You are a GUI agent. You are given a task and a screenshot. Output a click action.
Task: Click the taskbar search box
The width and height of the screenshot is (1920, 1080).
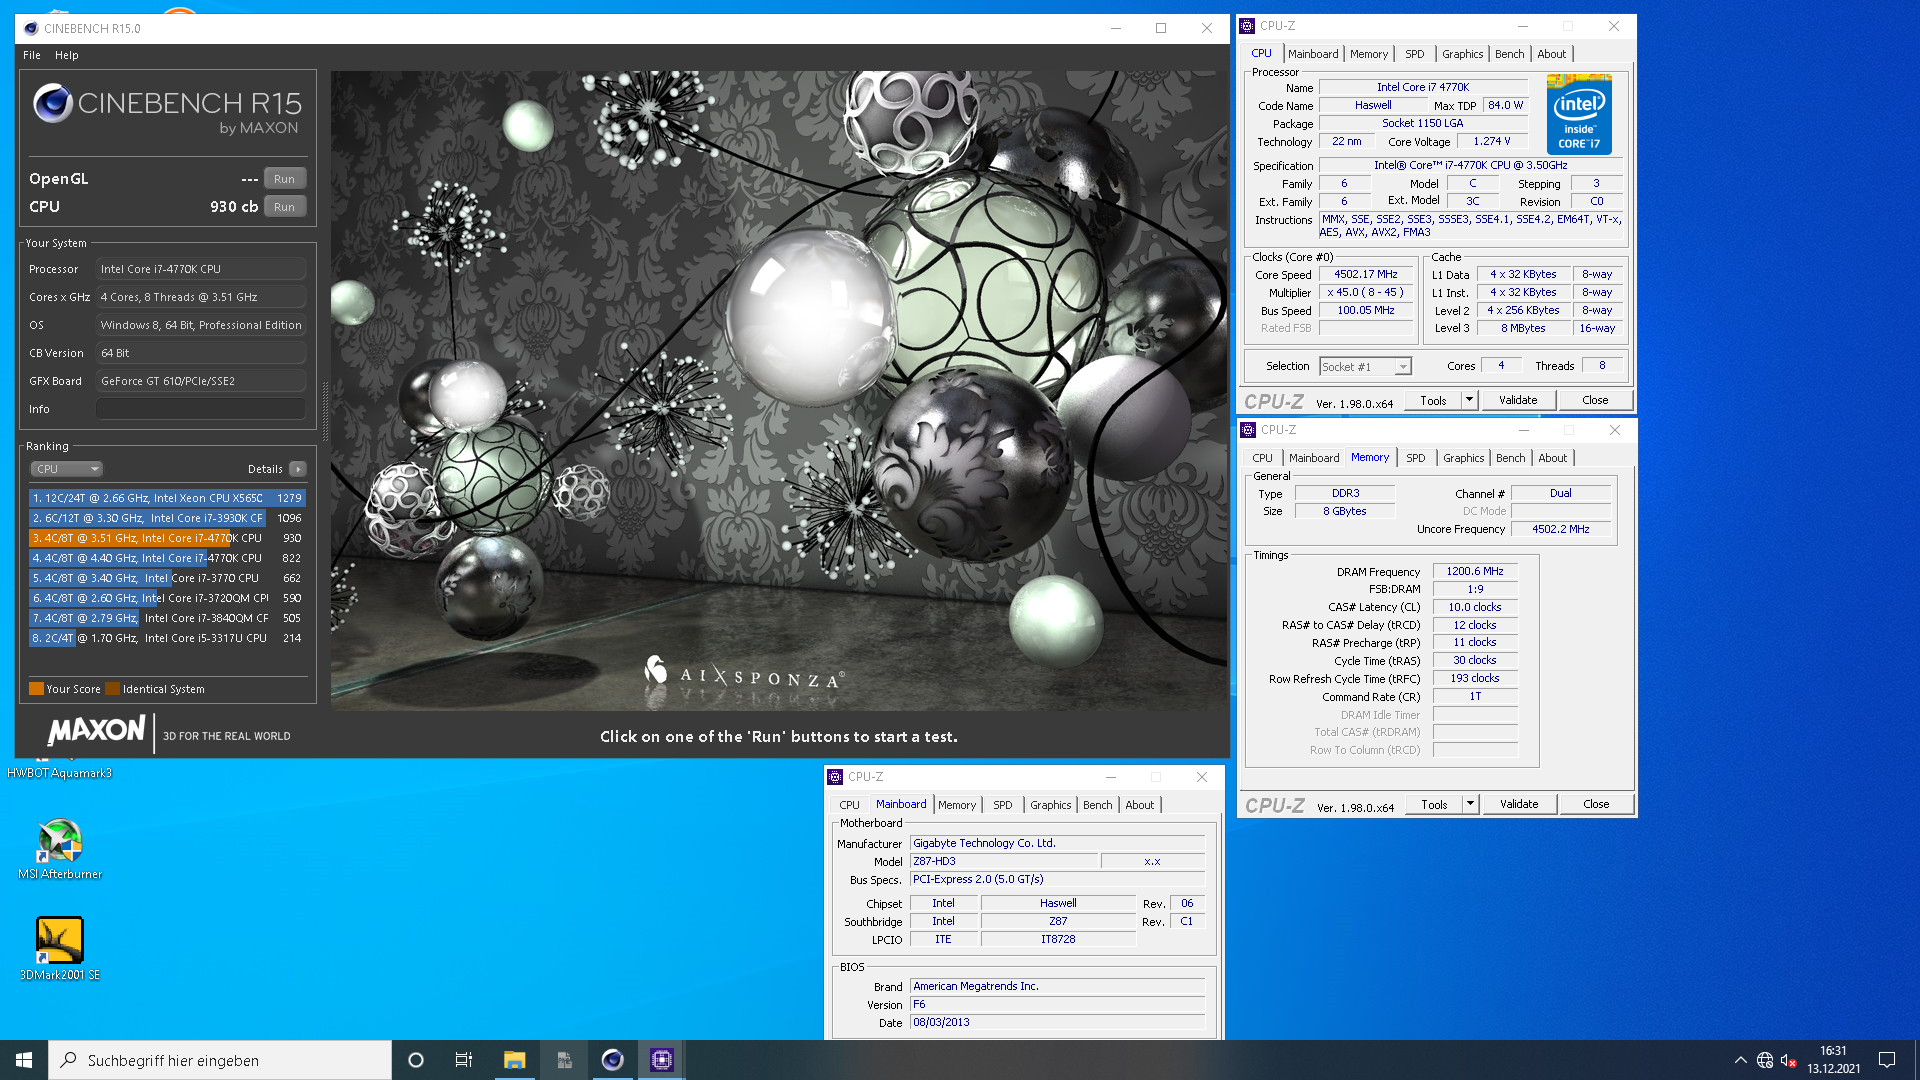[220, 1060]
